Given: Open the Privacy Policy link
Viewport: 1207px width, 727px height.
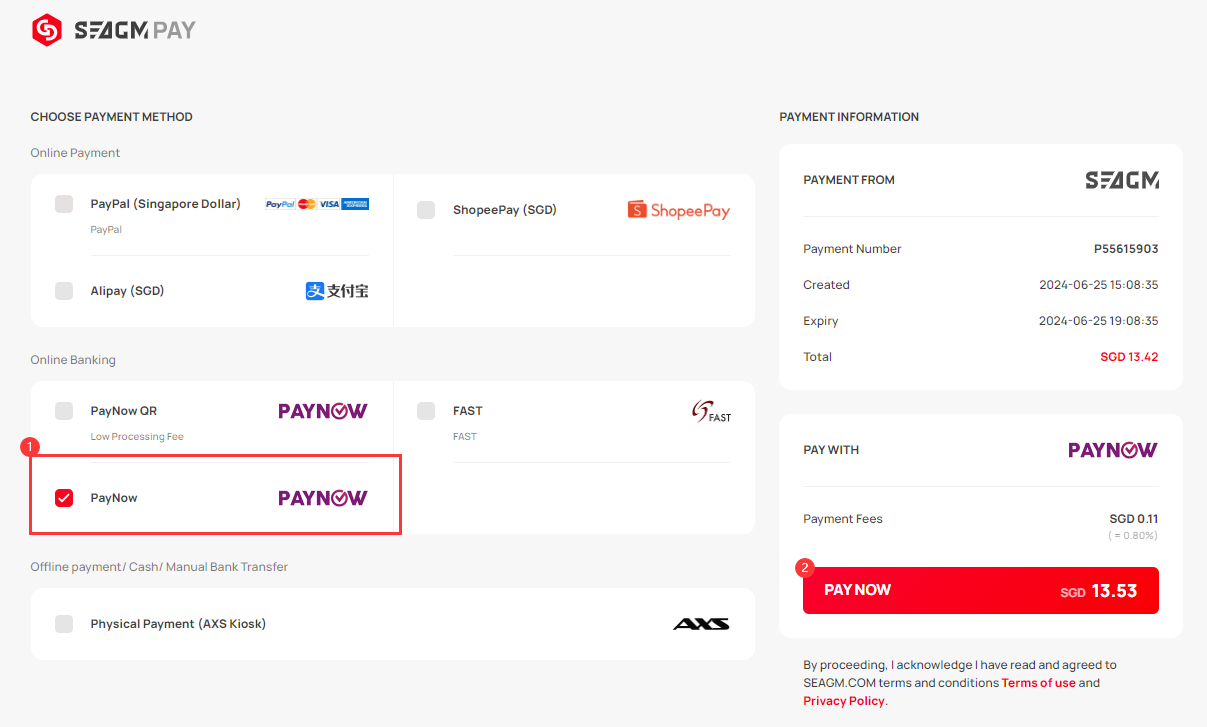Looking at the screenshot, I should (844, 701).
